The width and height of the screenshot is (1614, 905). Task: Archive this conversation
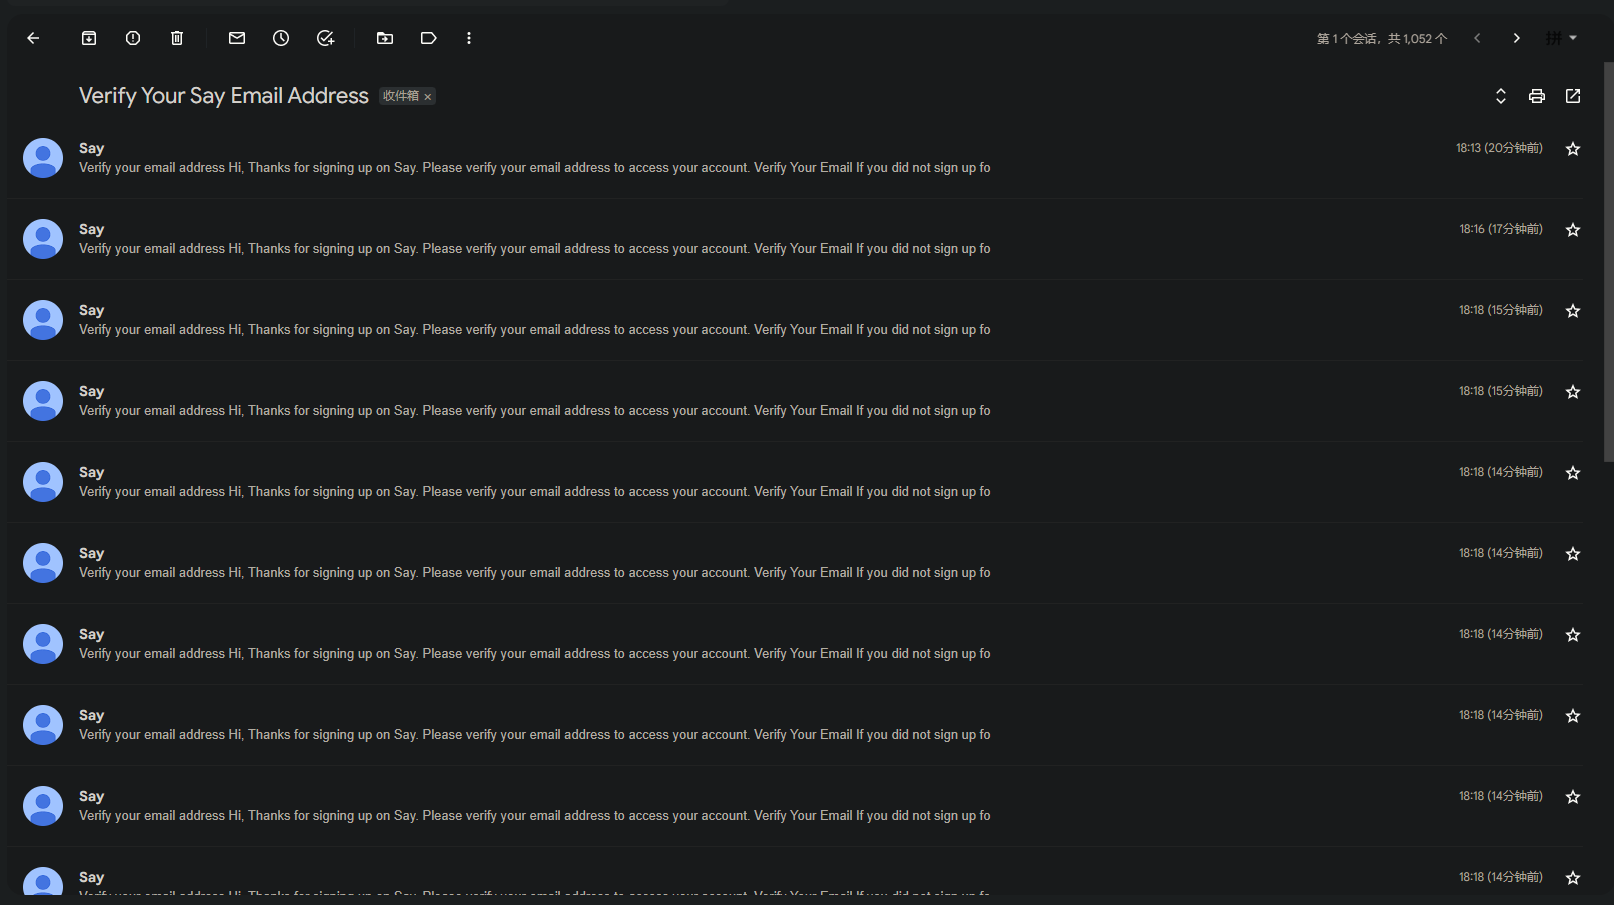[89, 38]
